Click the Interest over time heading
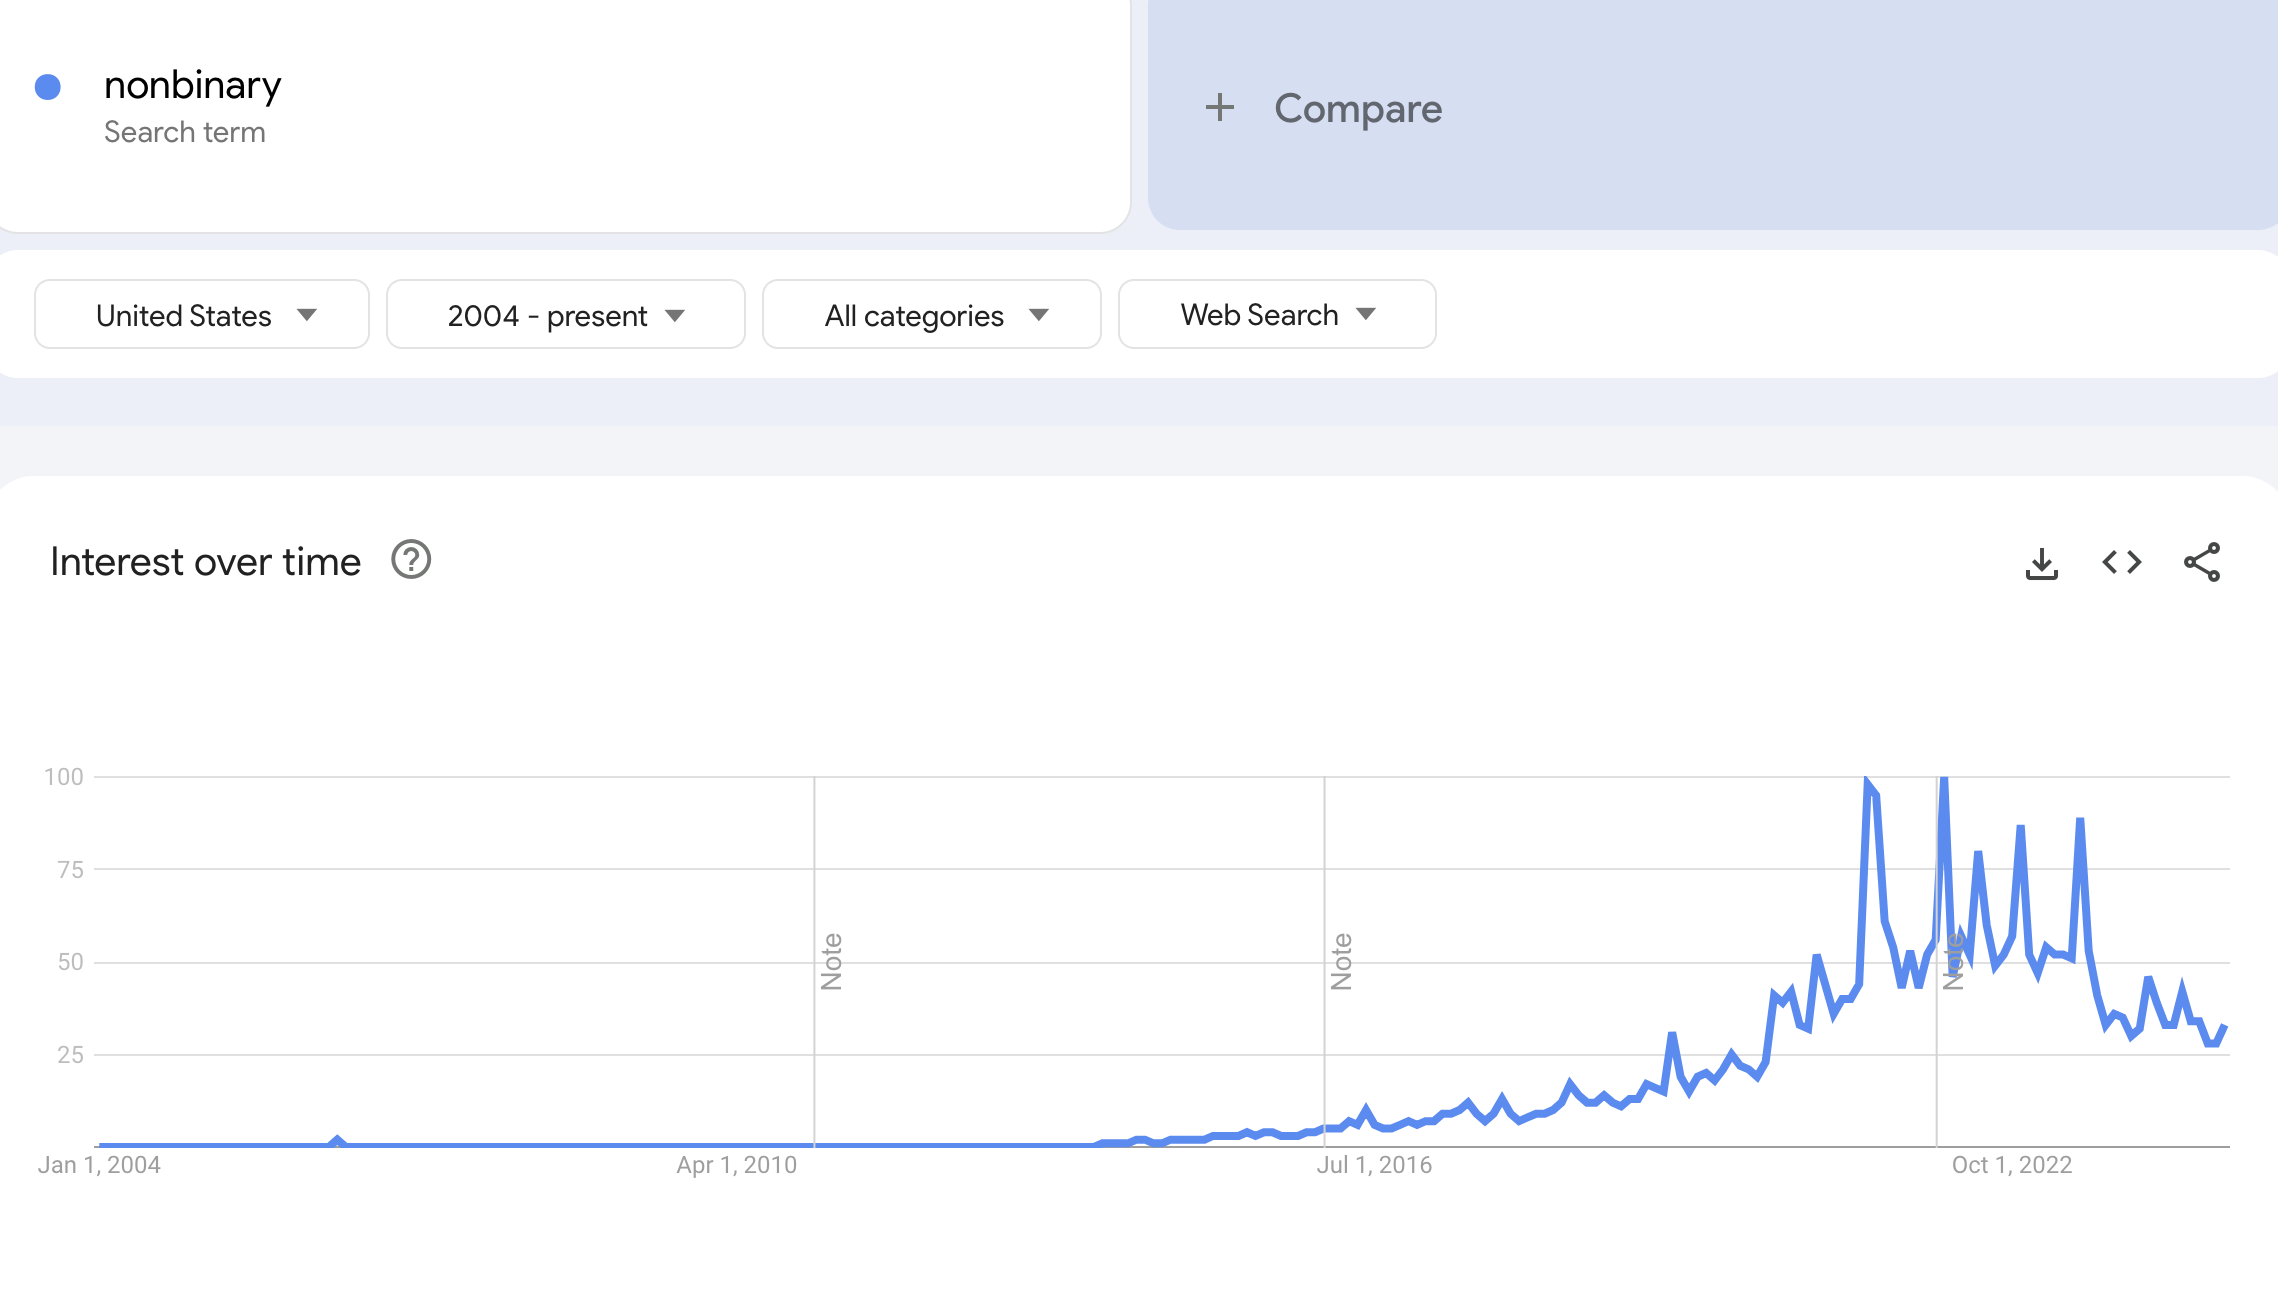The height and width of the screenshot is (1298, 2278). 205,562
